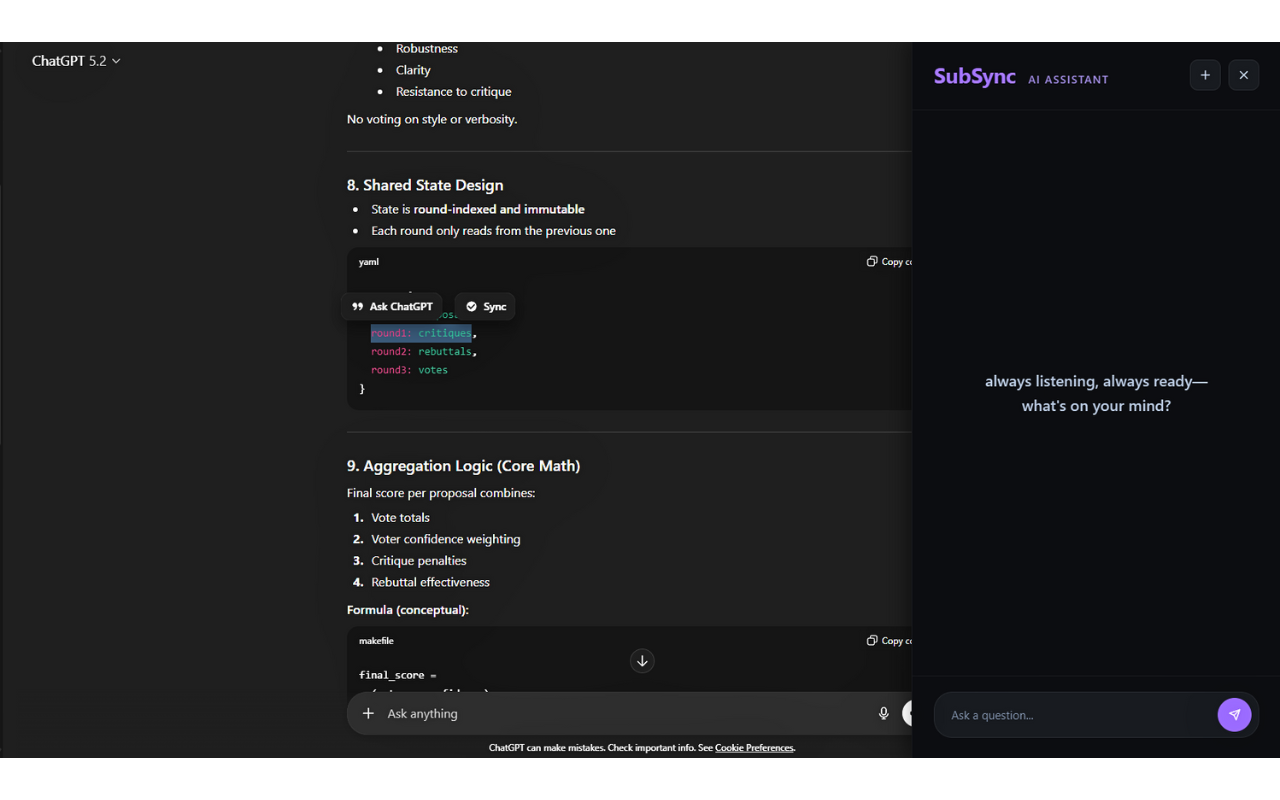Sync the selected text to SubSync

[485, 306]
